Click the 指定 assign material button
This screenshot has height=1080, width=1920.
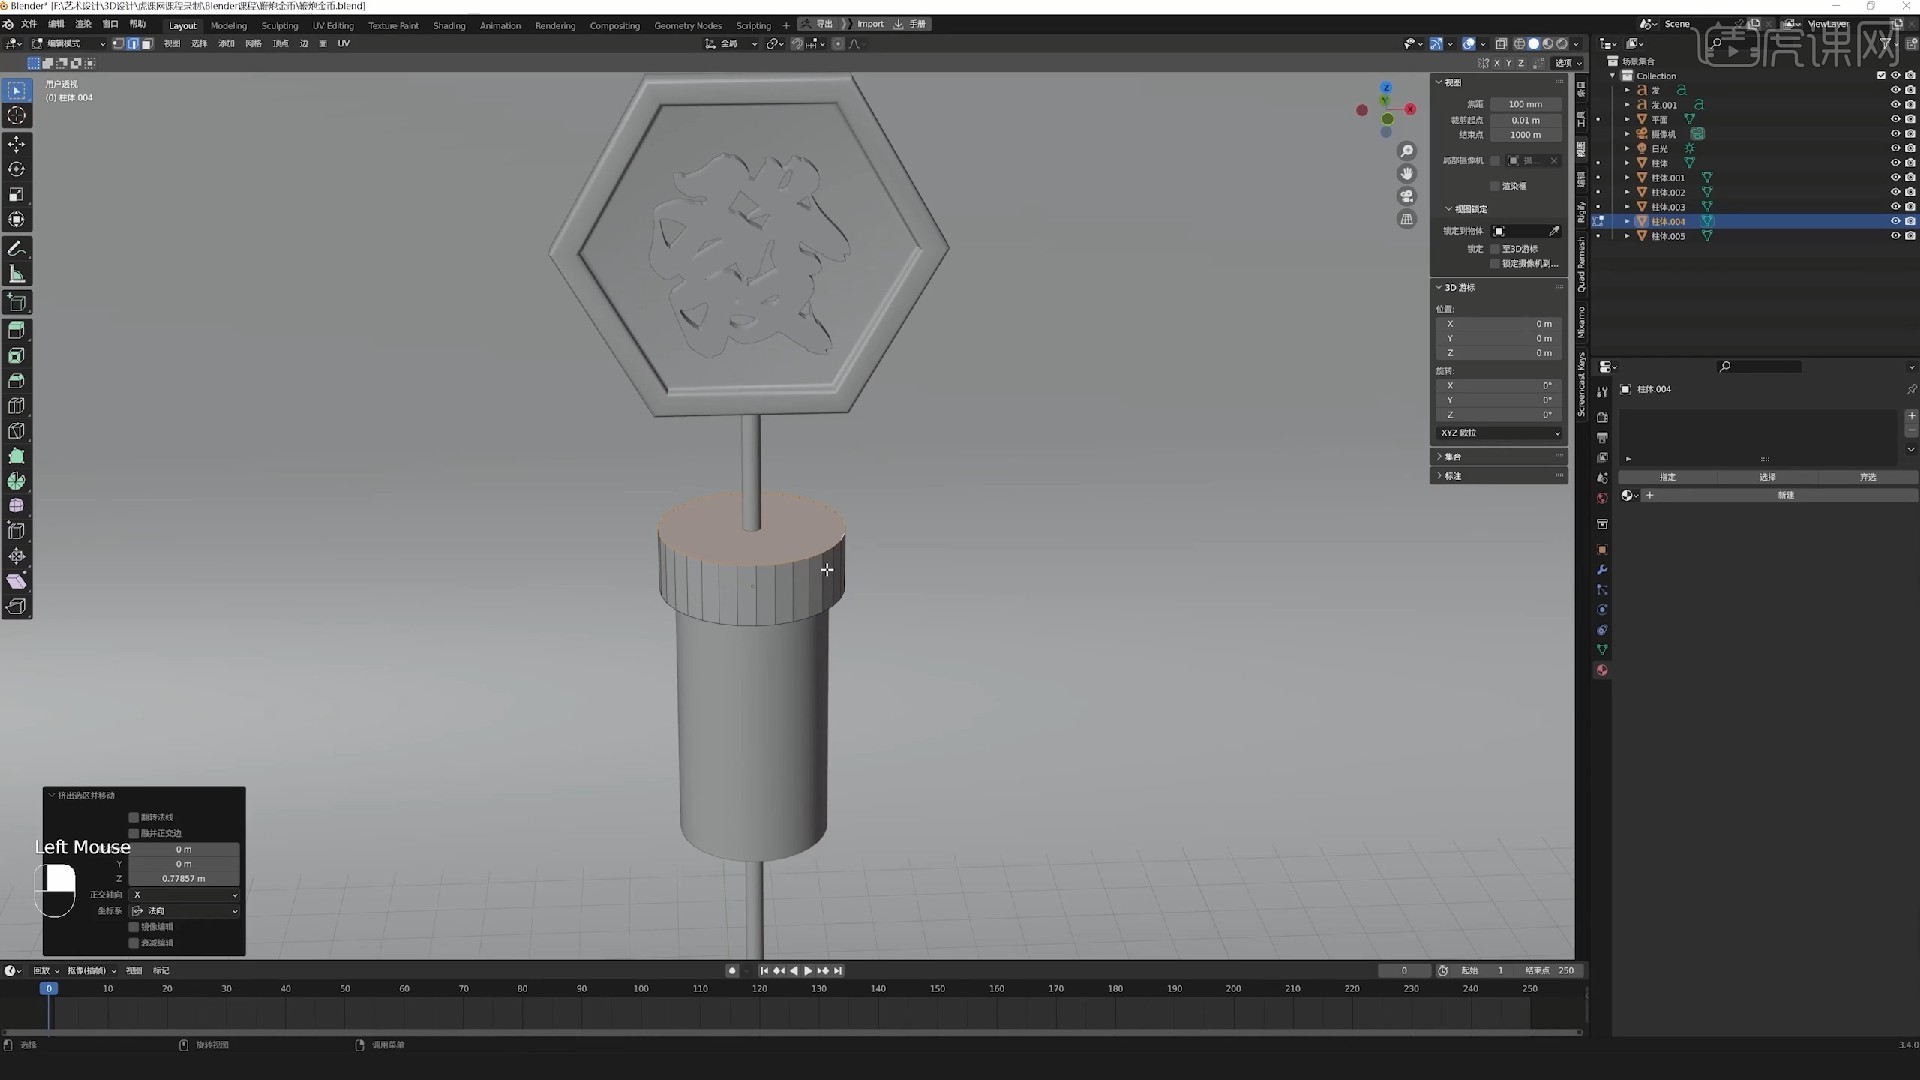(1667, 477)
